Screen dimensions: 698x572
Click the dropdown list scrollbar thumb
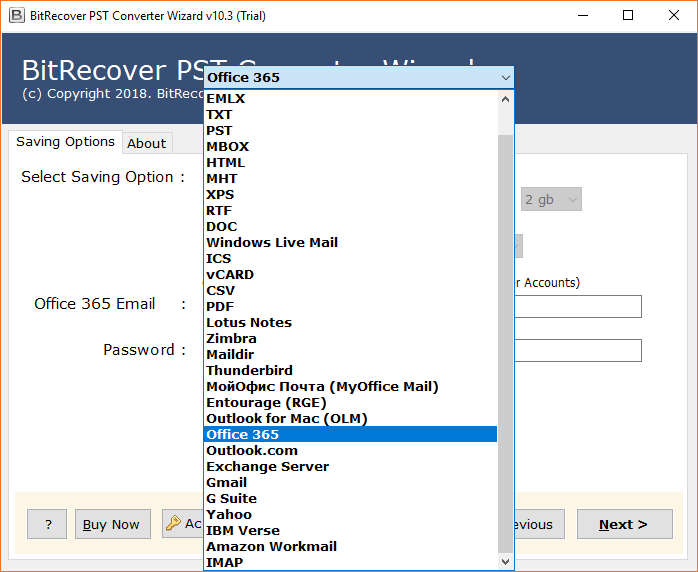(x=505, y=344)
